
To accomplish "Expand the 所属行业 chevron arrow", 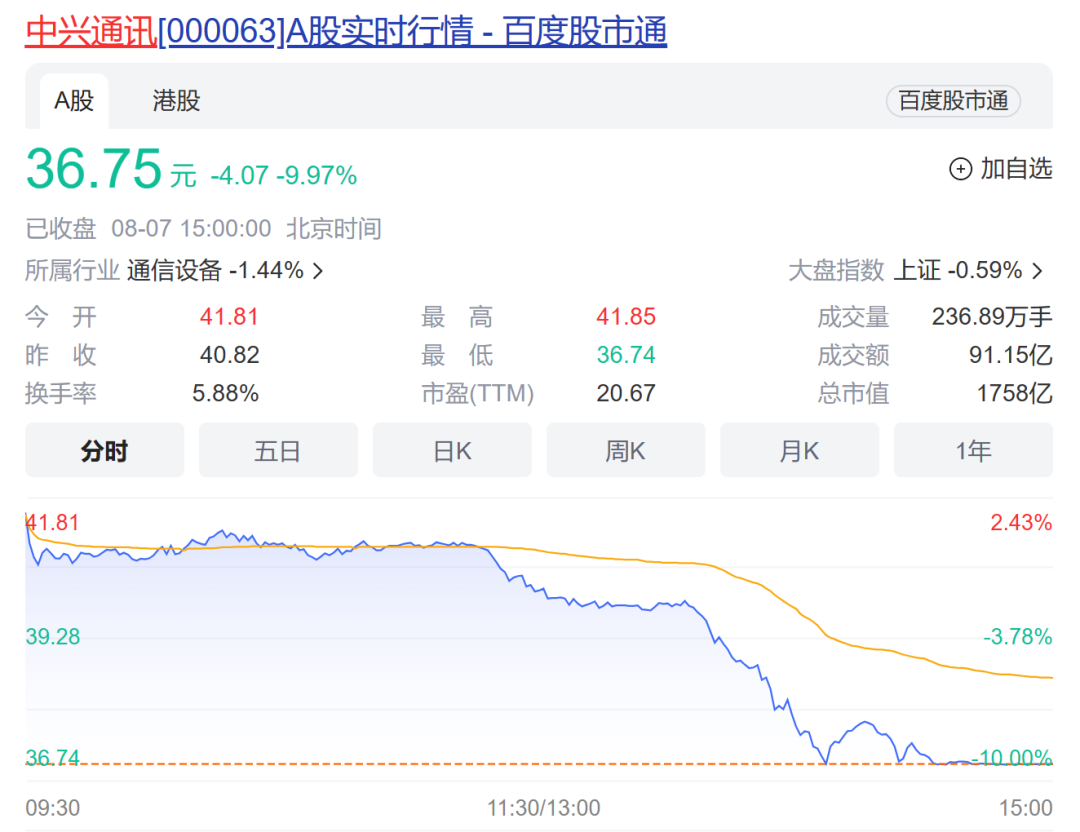I will point(318,271).
